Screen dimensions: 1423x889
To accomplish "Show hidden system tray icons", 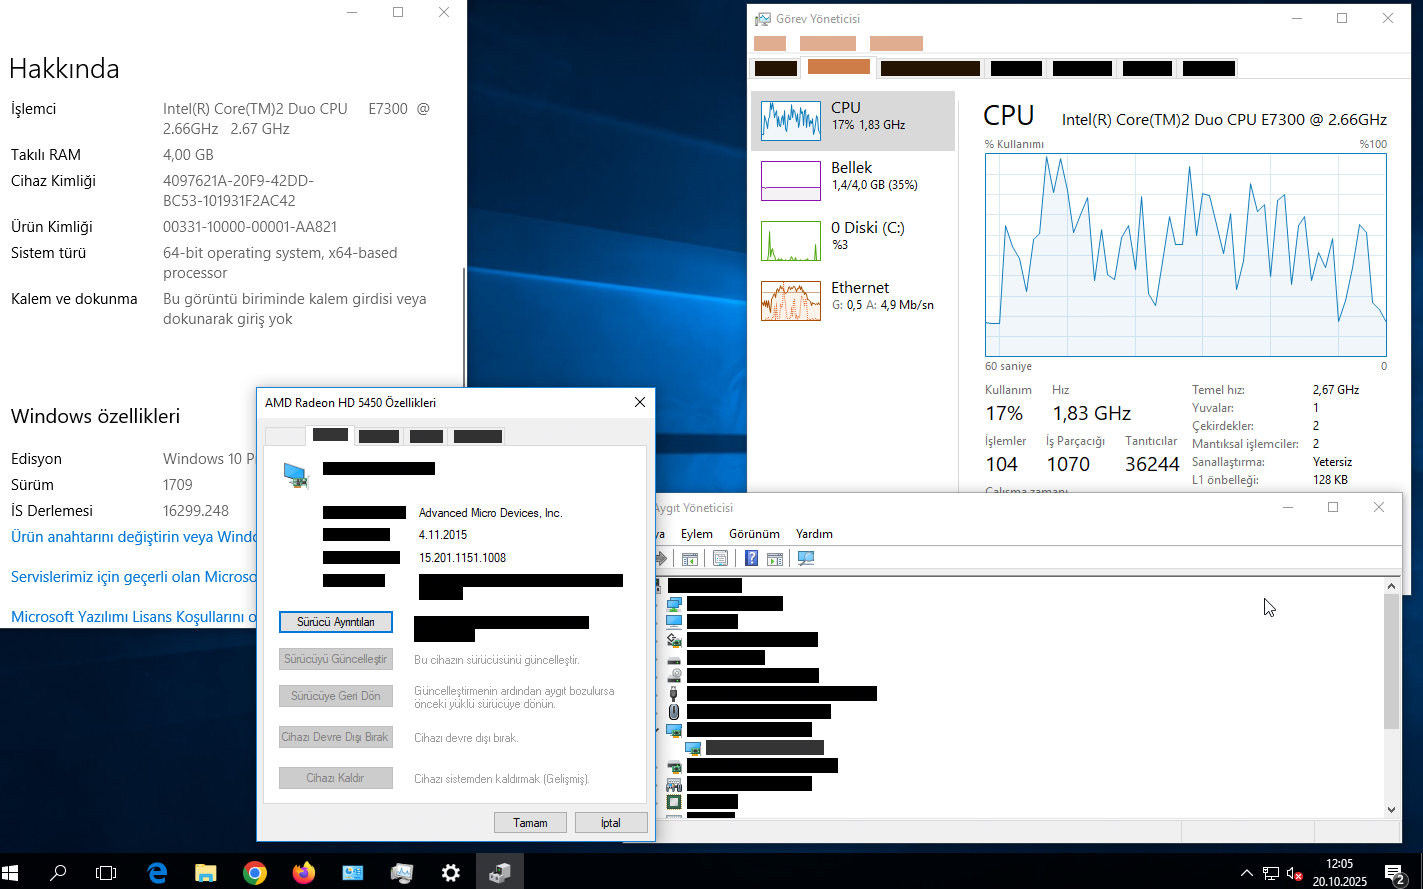I will pos(1247,873).
